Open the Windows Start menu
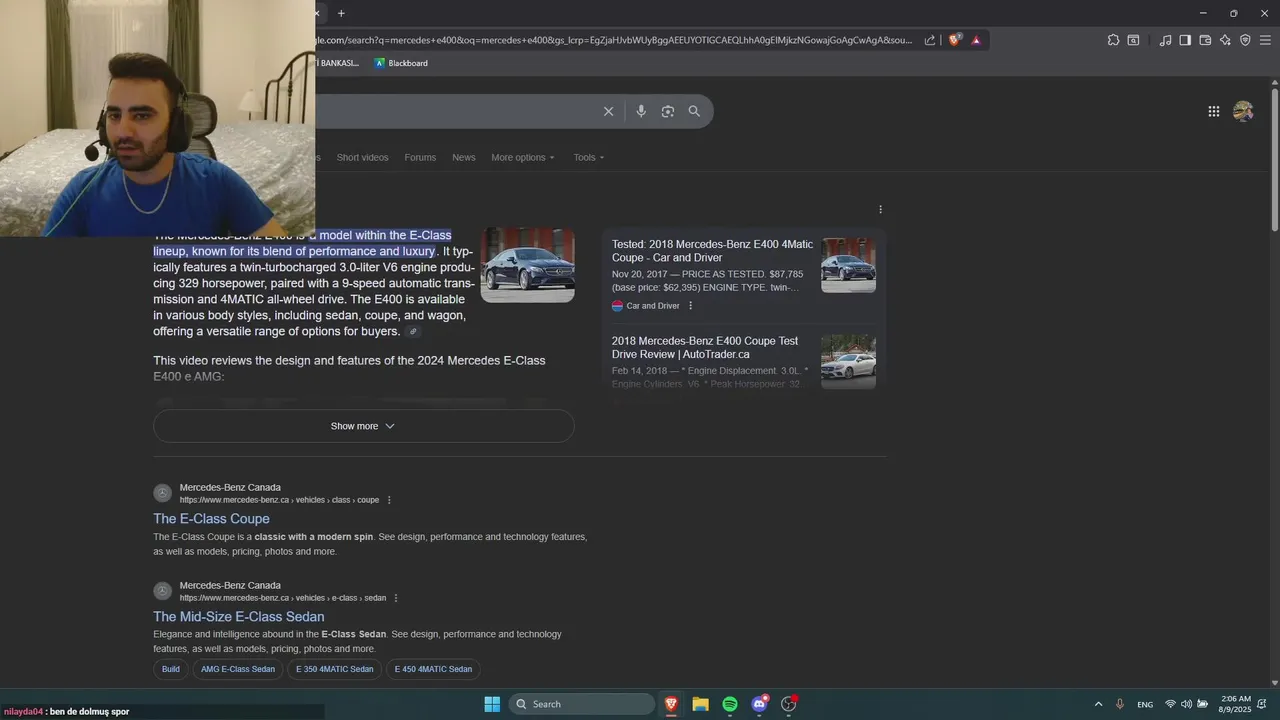 492,704
